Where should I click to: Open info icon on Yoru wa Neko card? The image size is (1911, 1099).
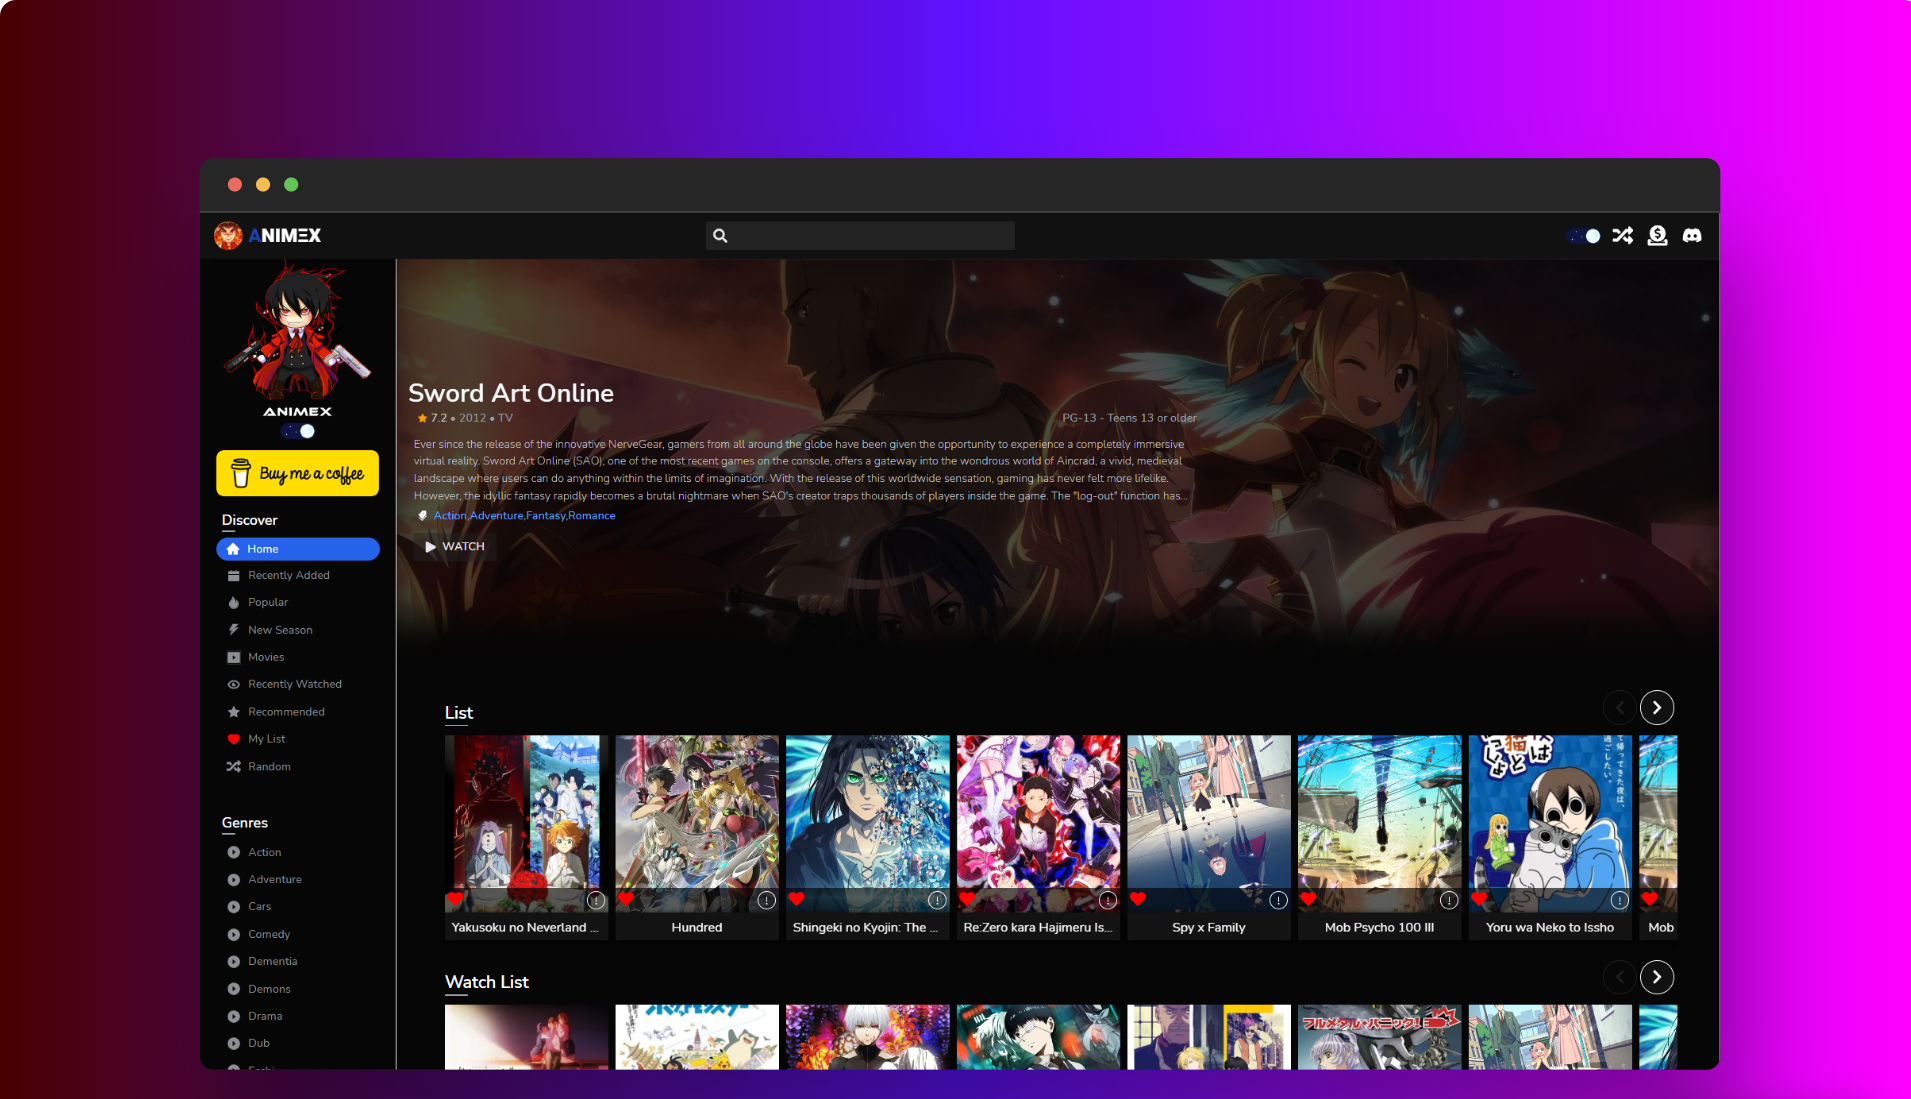tap(1620, 900)
